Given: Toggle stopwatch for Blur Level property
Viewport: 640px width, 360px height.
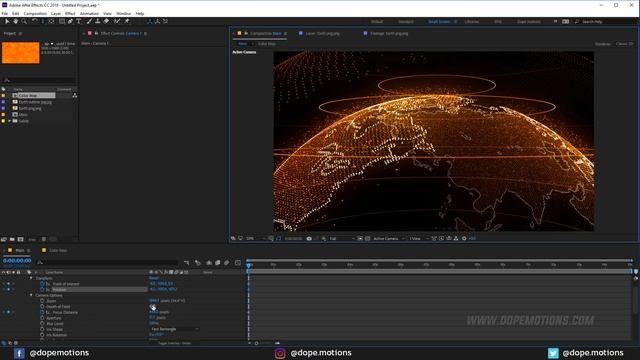Looking at the screenshot, I should click(42, 324).
